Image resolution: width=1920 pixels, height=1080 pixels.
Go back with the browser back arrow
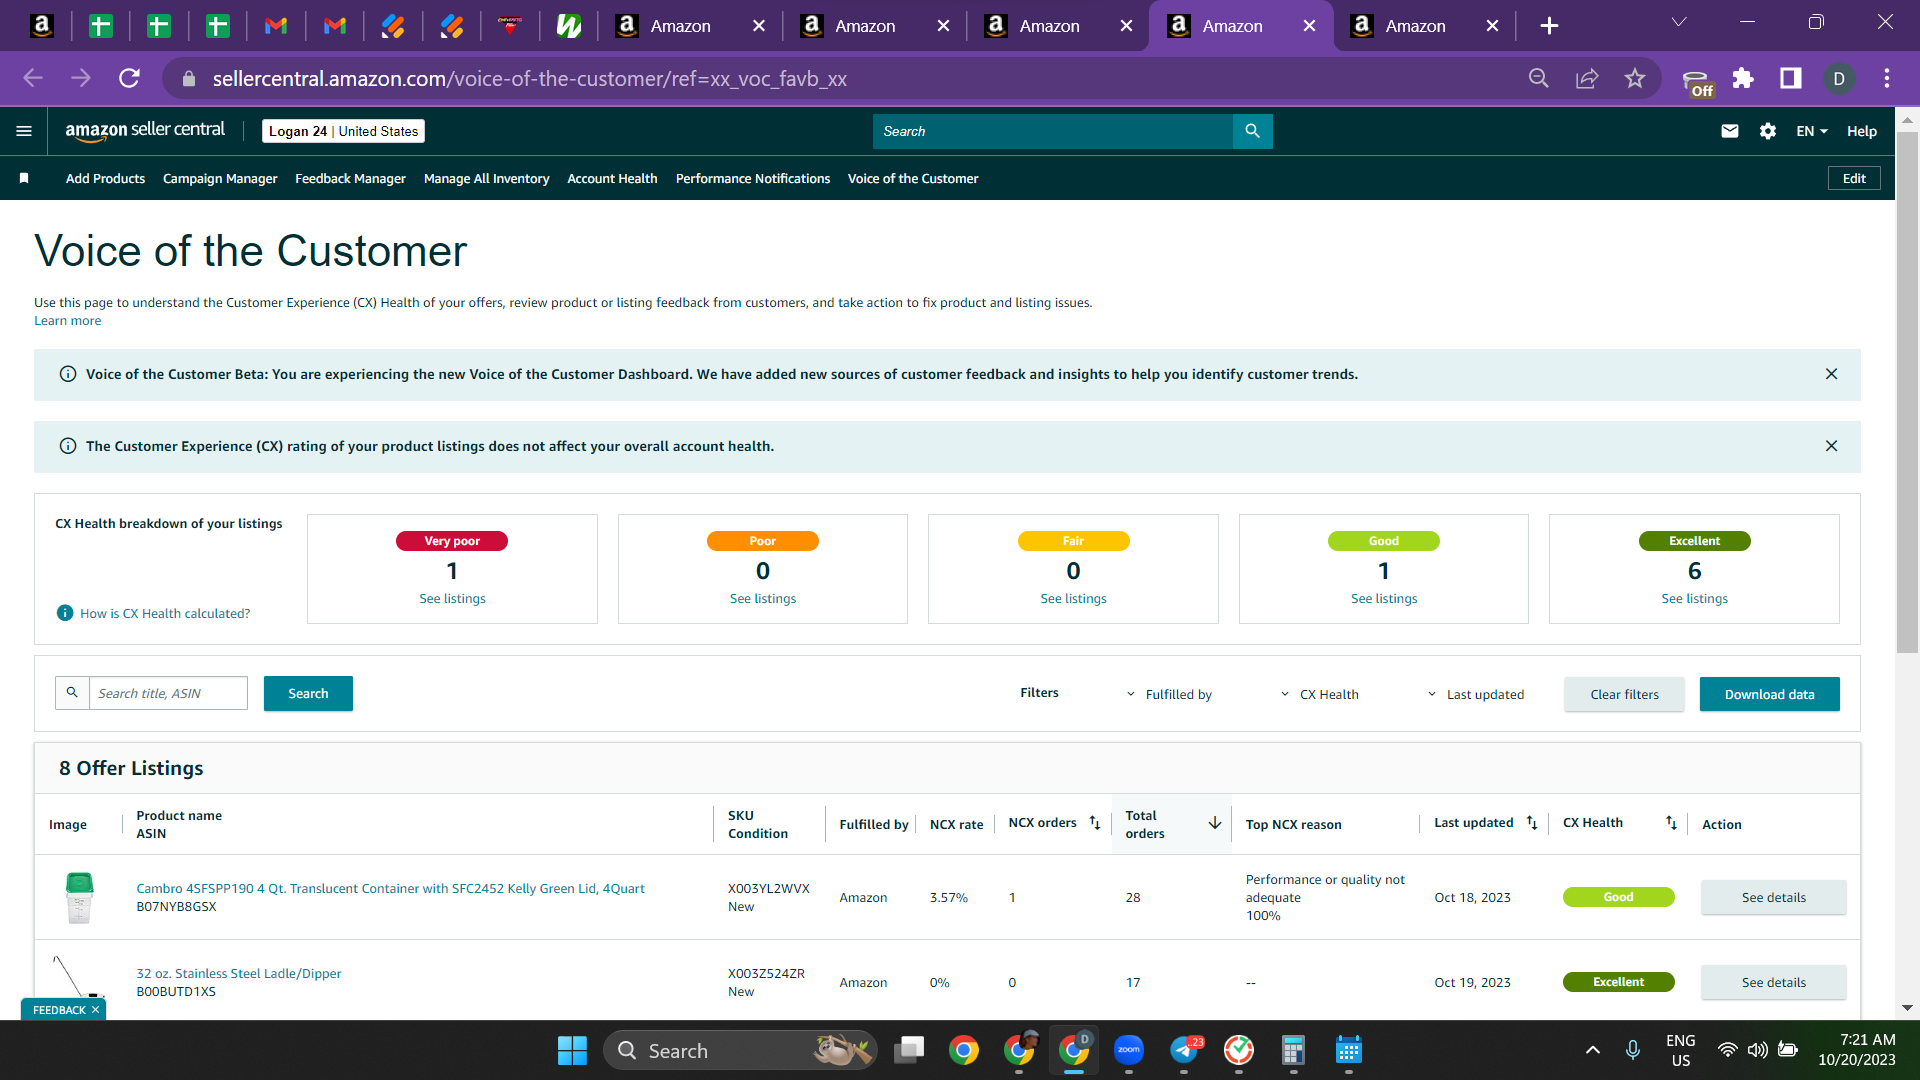pyautogui.click(x=33, y=78)
